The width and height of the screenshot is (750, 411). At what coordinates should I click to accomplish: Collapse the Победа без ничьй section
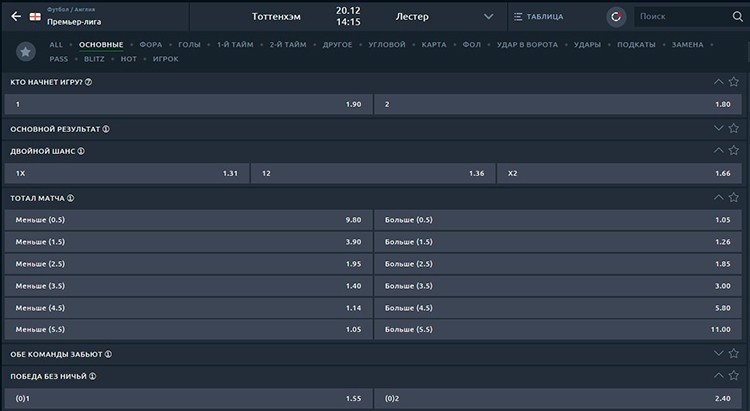click(x=718, y=376)
